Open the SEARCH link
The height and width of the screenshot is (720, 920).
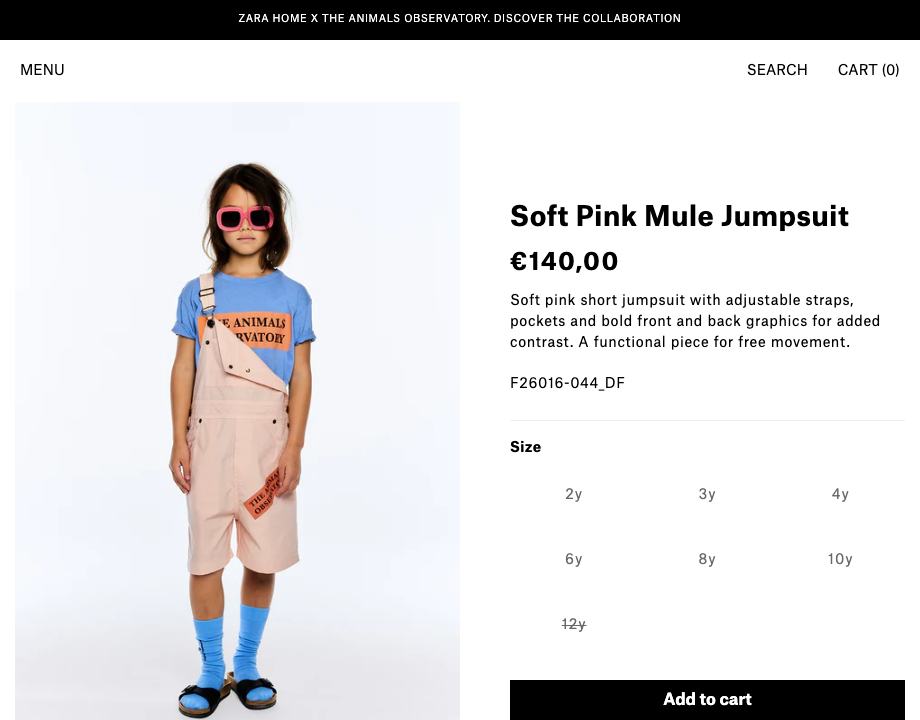(x=777, y=70)
